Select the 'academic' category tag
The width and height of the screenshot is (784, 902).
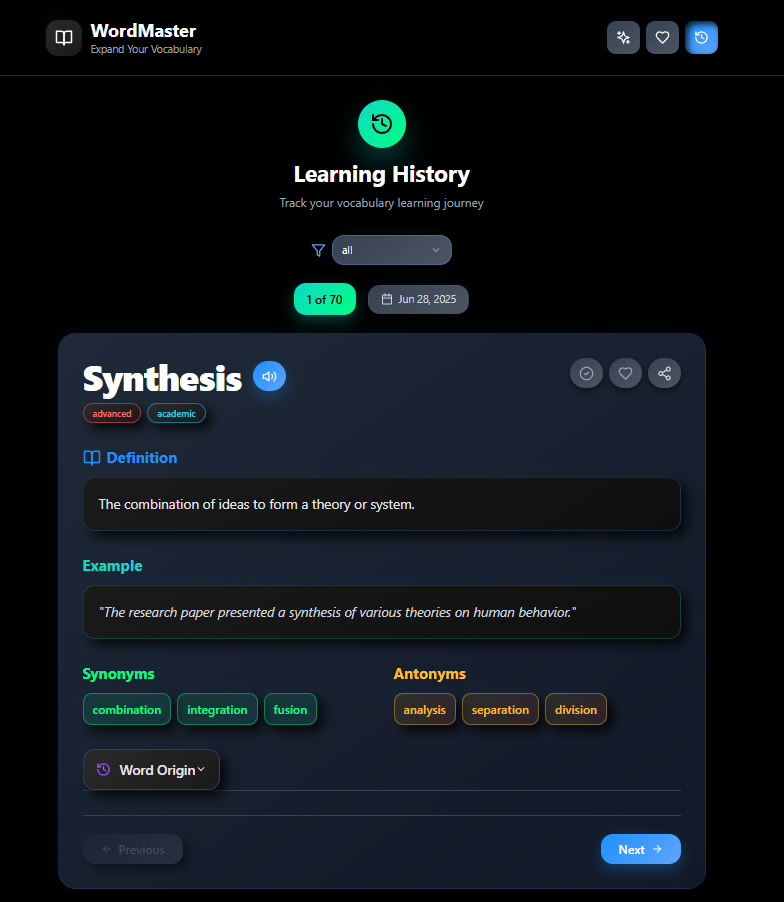coord(176,414)
